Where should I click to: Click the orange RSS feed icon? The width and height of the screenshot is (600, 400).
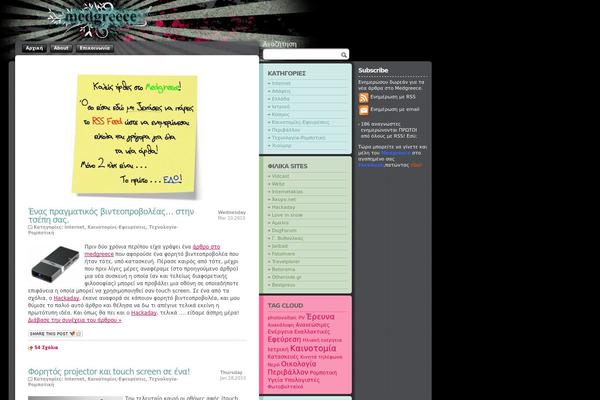[x=364, y=98]
